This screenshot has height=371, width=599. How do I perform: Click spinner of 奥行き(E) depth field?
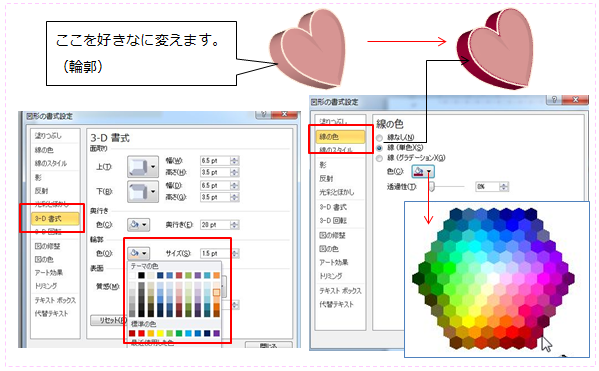[235, 225]
